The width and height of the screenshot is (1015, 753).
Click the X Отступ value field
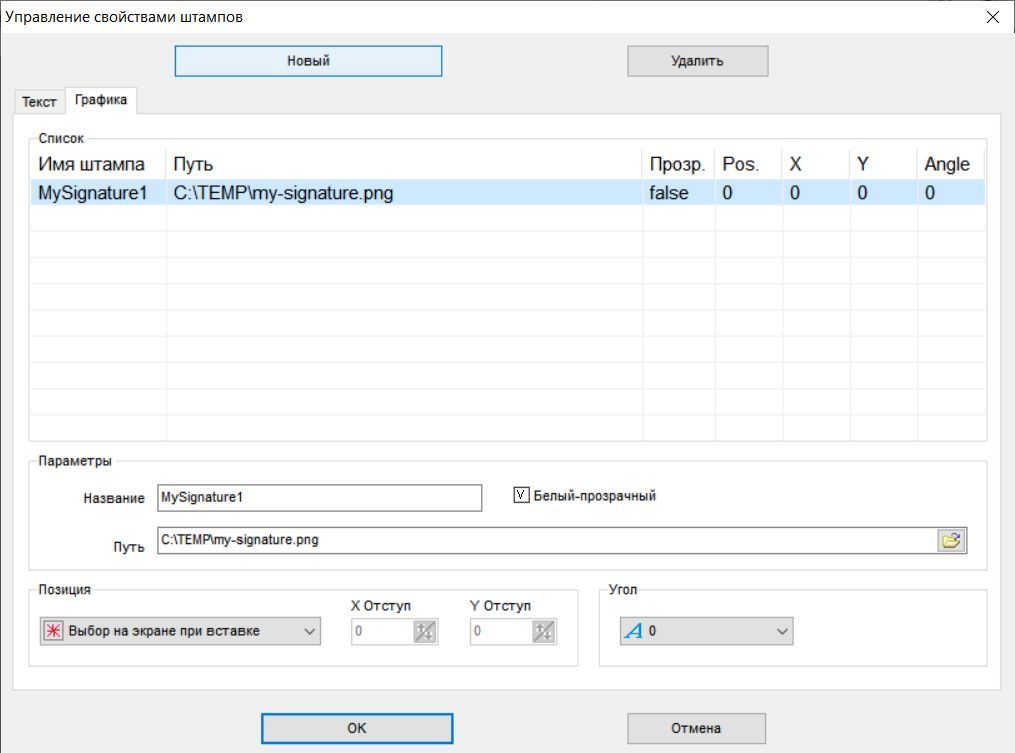382,631
